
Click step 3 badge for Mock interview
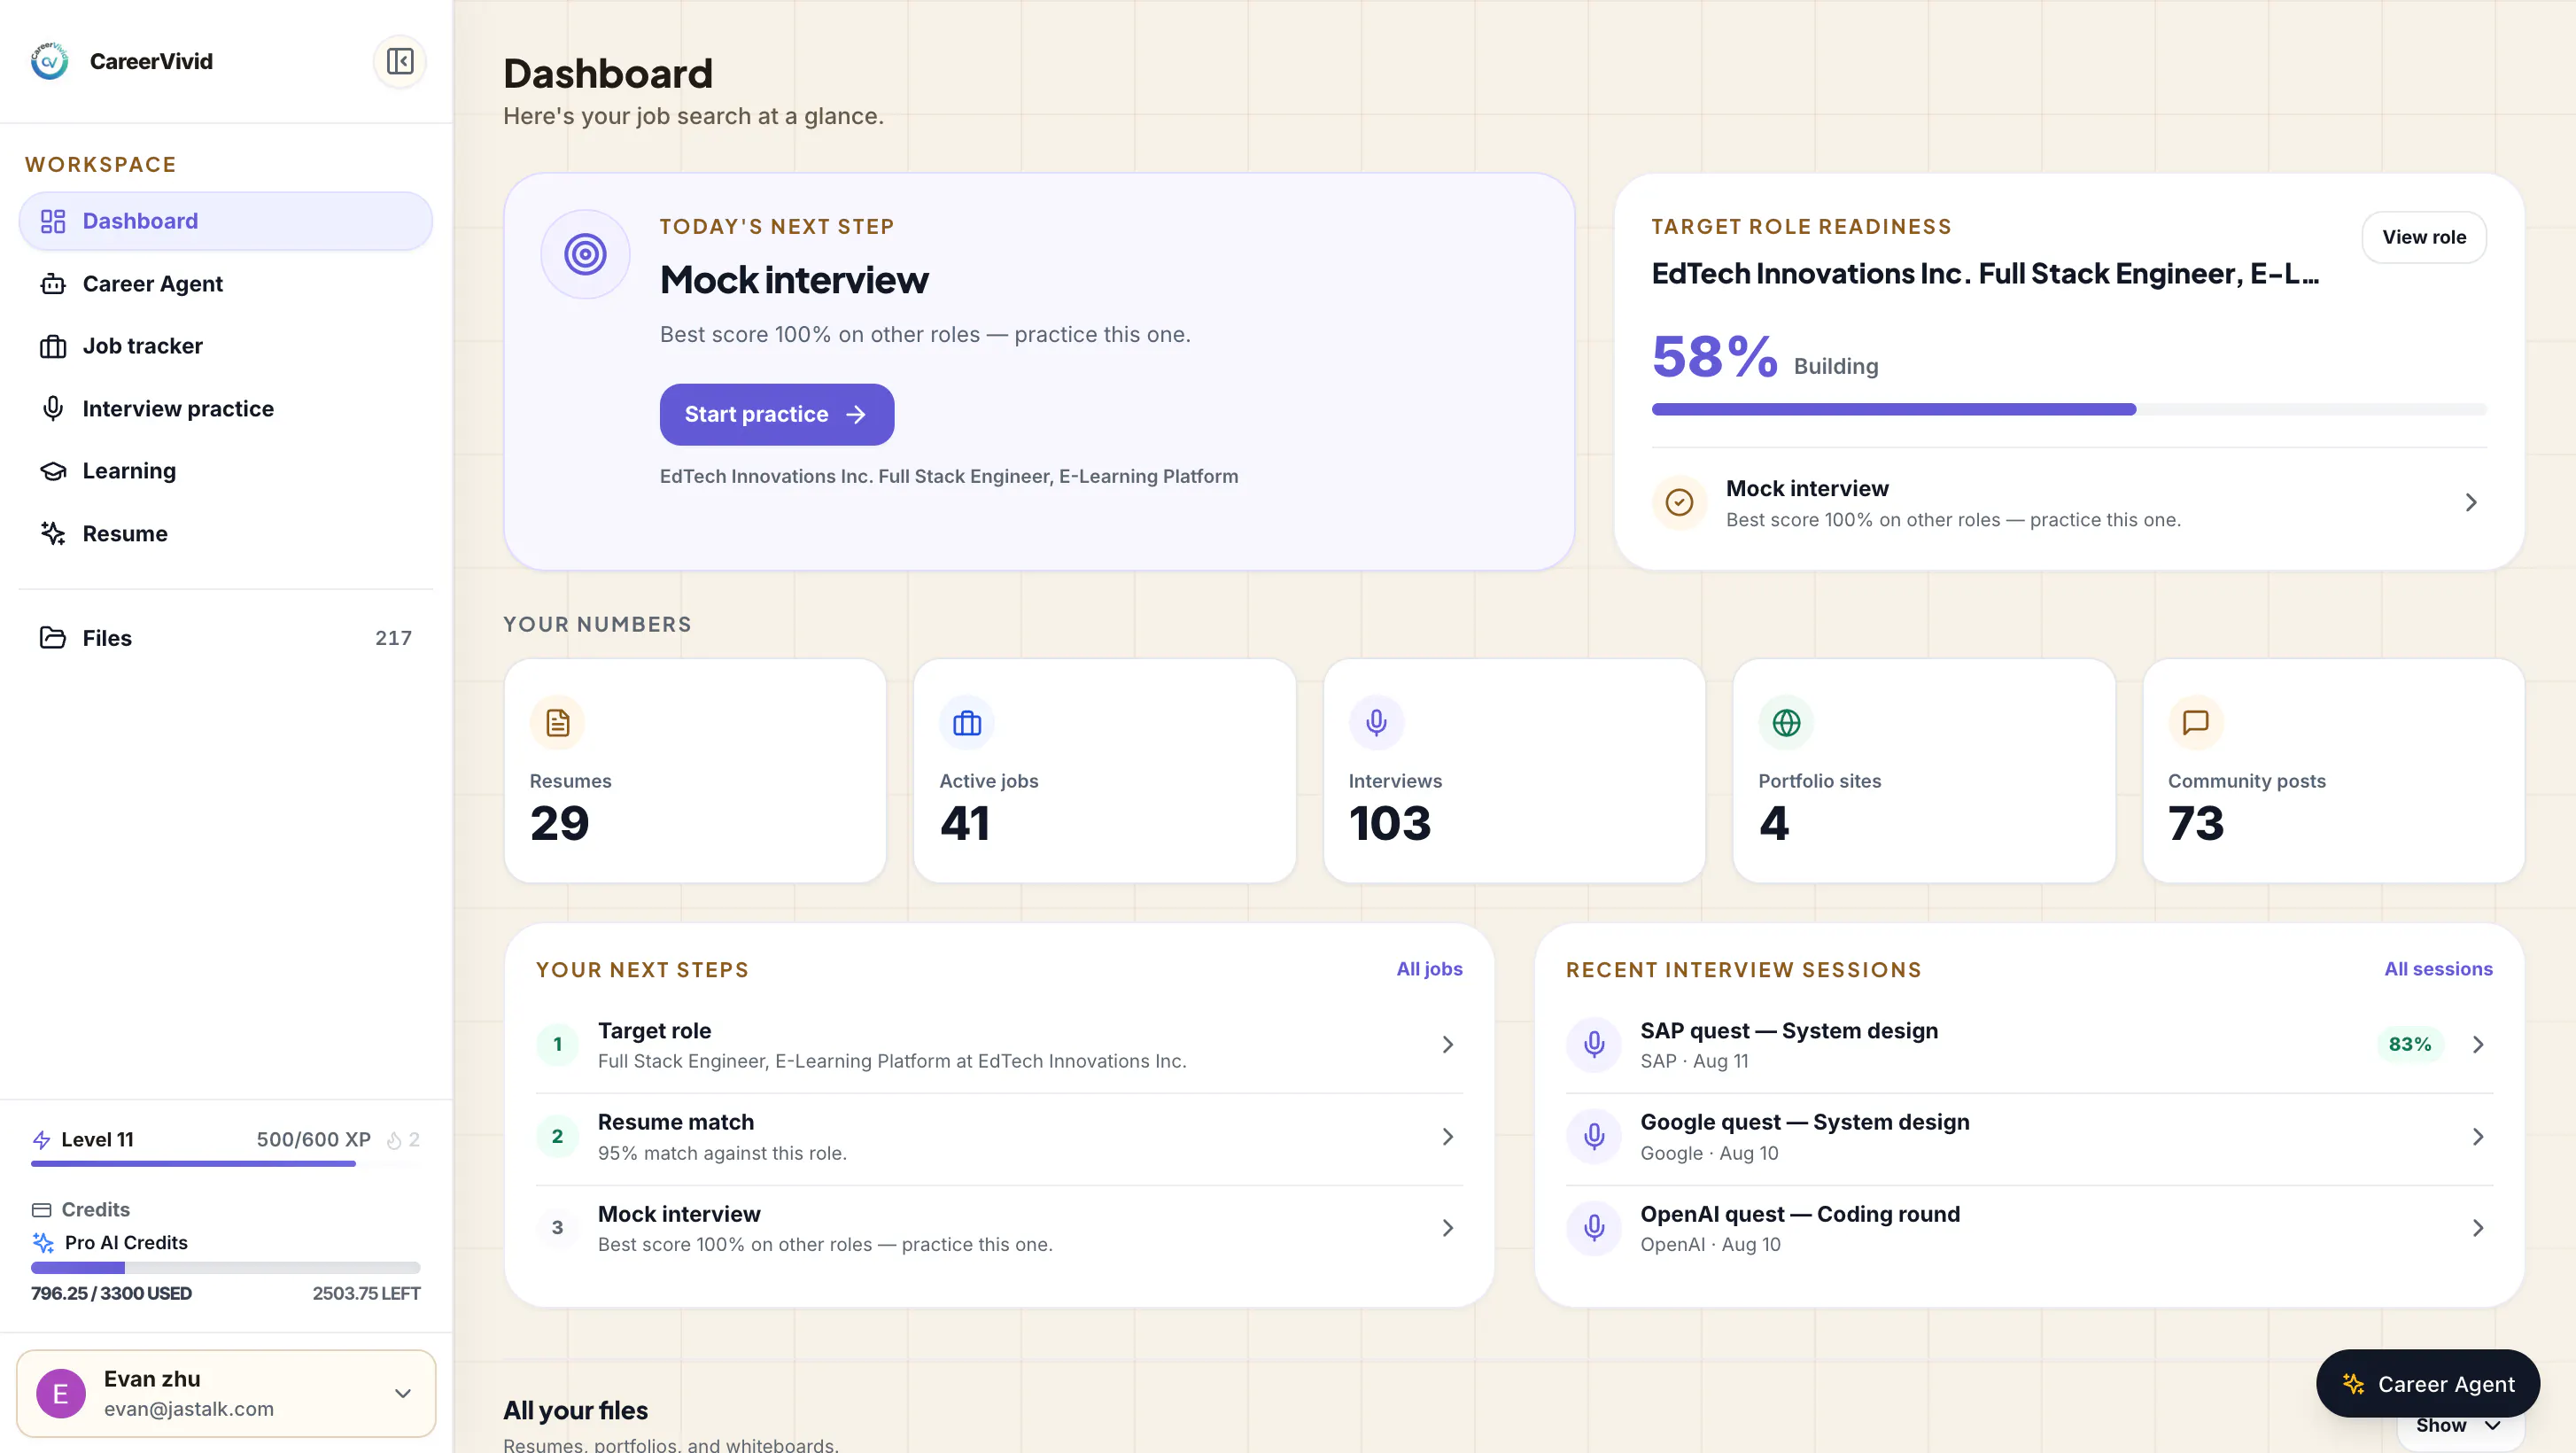pyautogui.click(x=557, y=1228)
